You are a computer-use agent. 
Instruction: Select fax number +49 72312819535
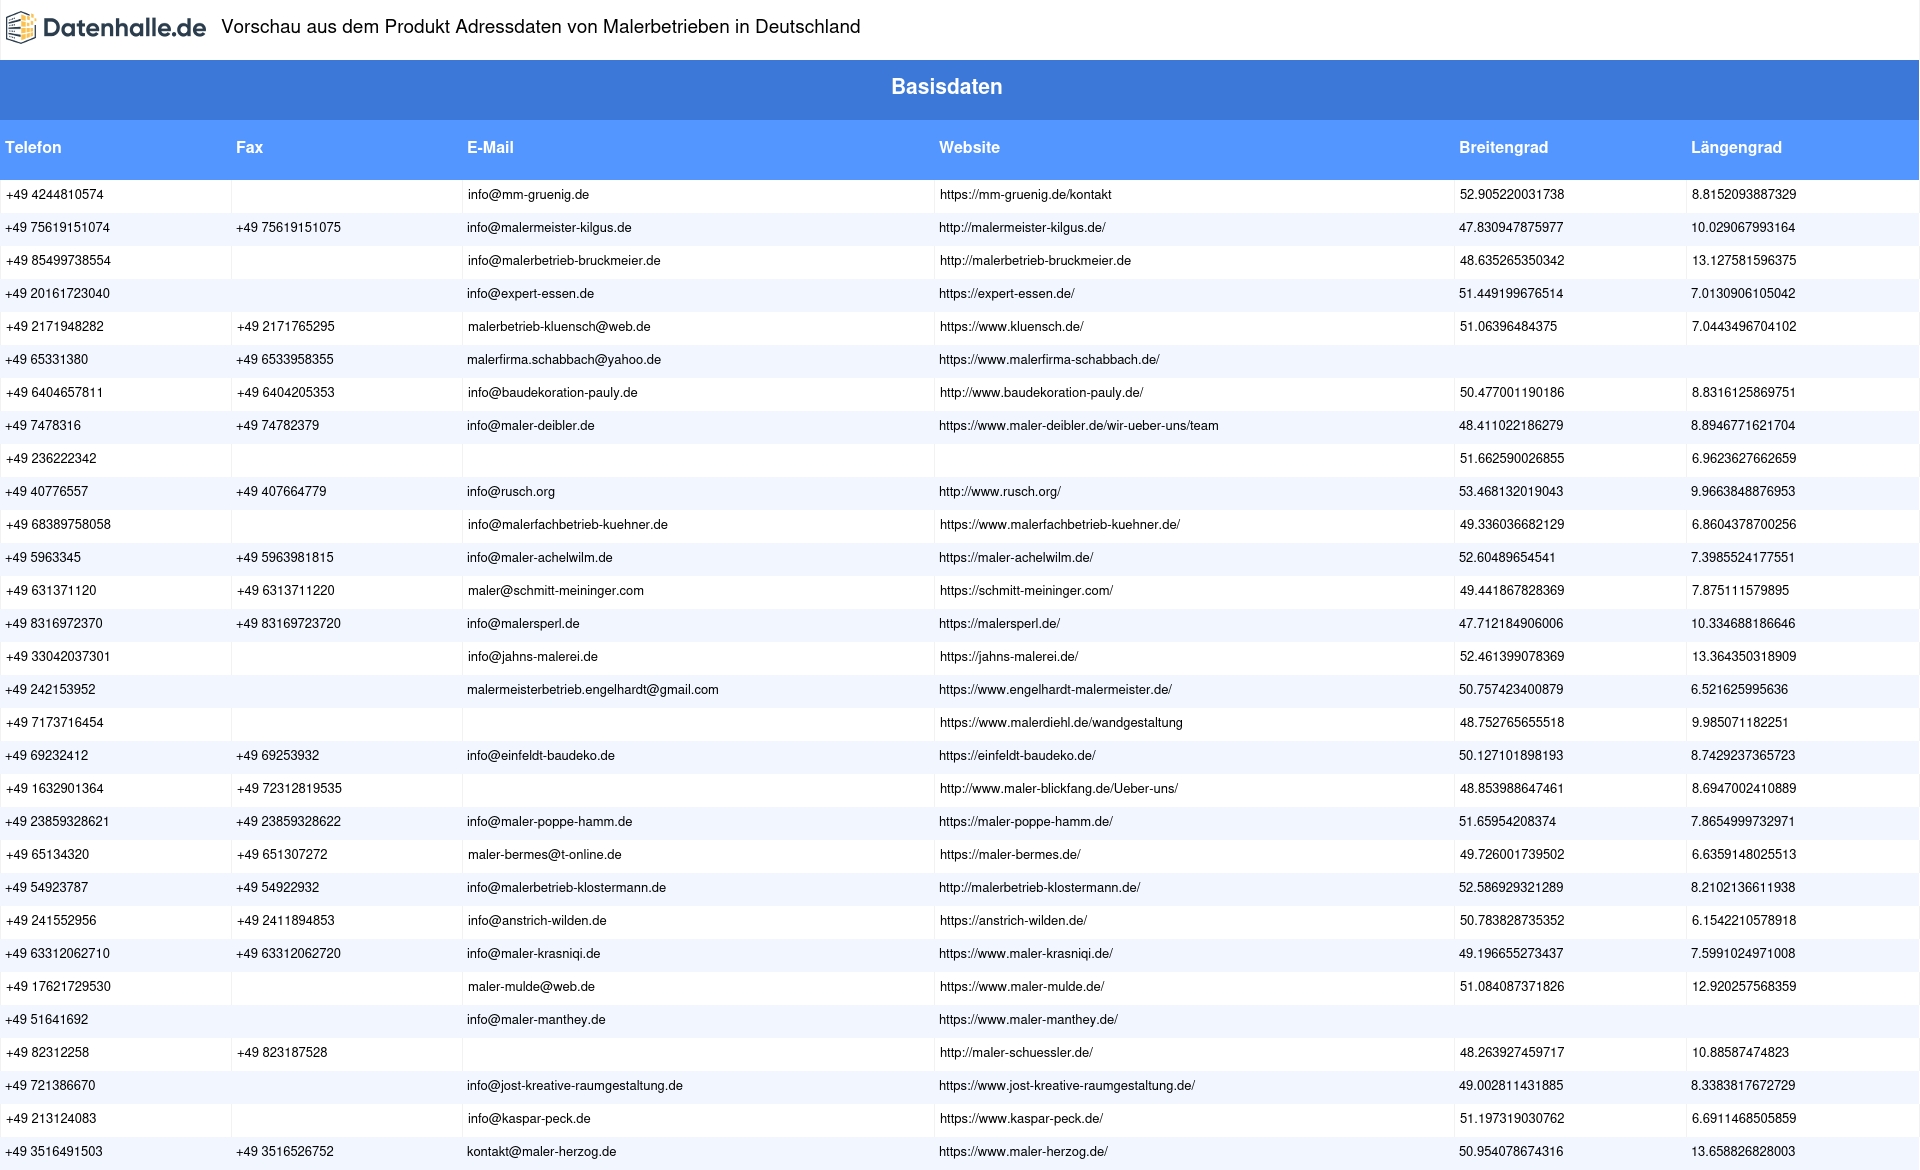pyautogui.click(x=289, y=789)
